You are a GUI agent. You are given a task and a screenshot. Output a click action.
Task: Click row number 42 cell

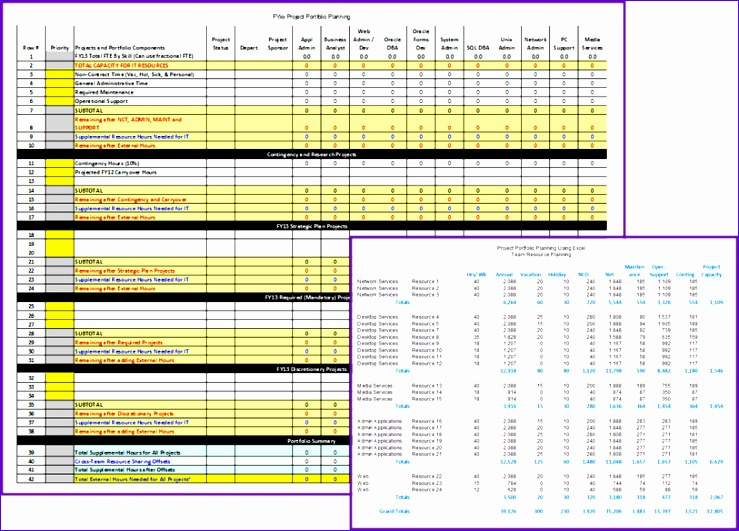point(31,479)
